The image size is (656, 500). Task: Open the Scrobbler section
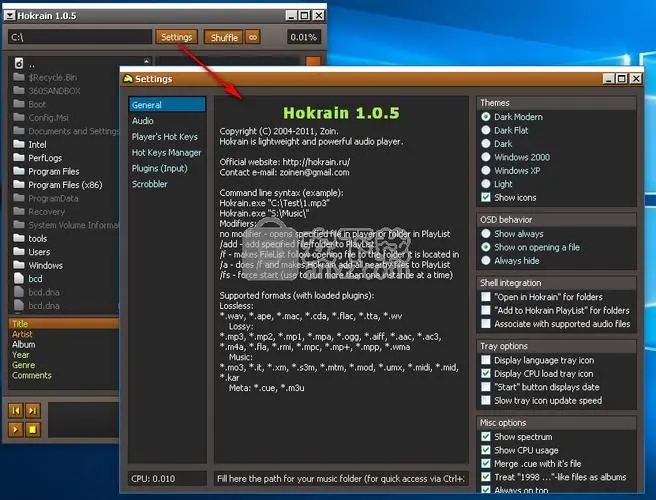[x=149, y=184]
